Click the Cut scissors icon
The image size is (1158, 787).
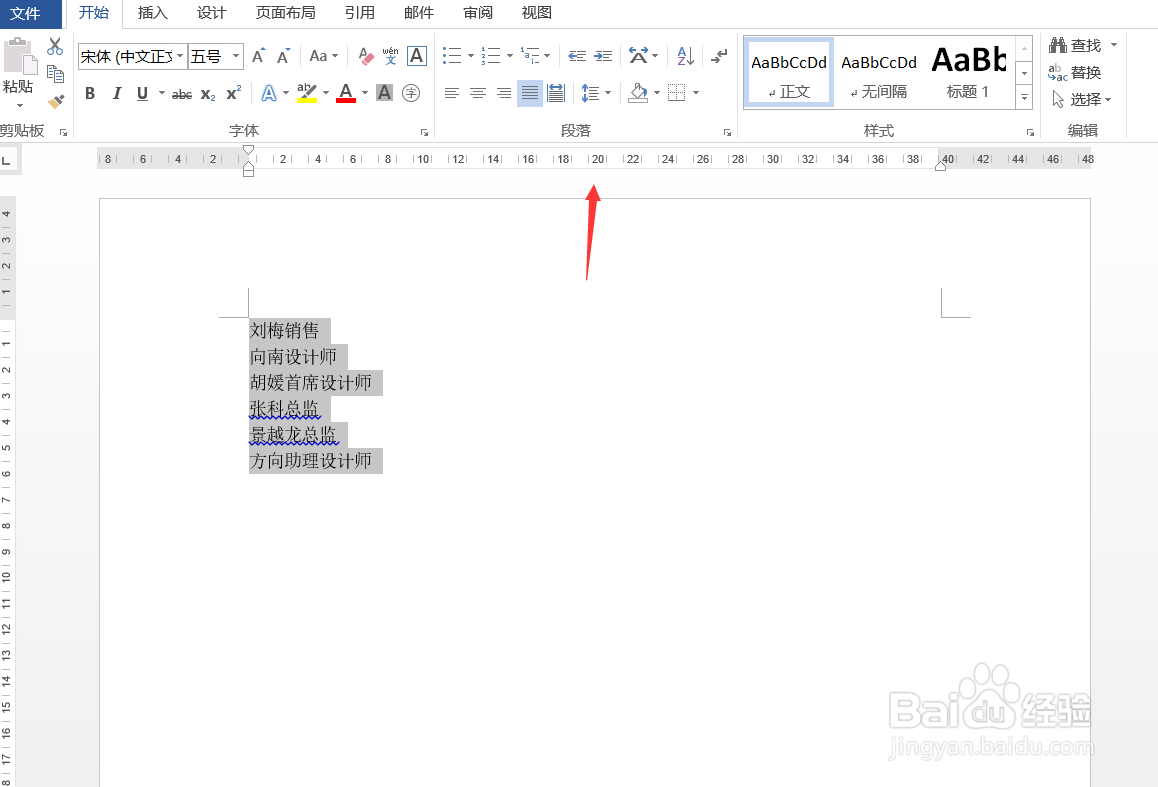pyautogui.click(x=55, y=47)
